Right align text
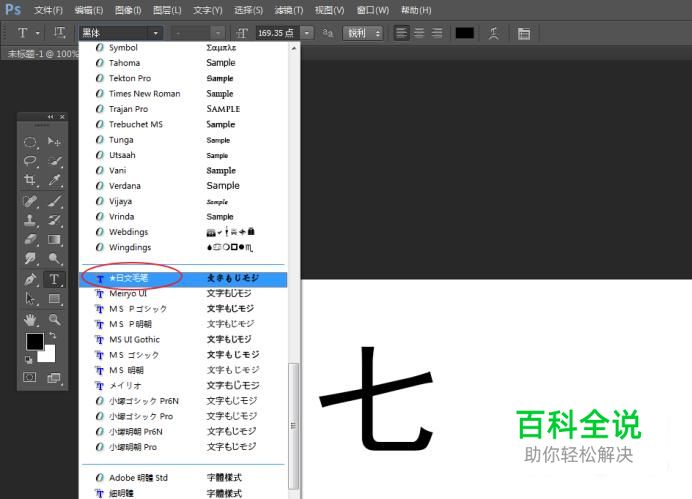Viewport: 692px width, 499px height. 437,33
